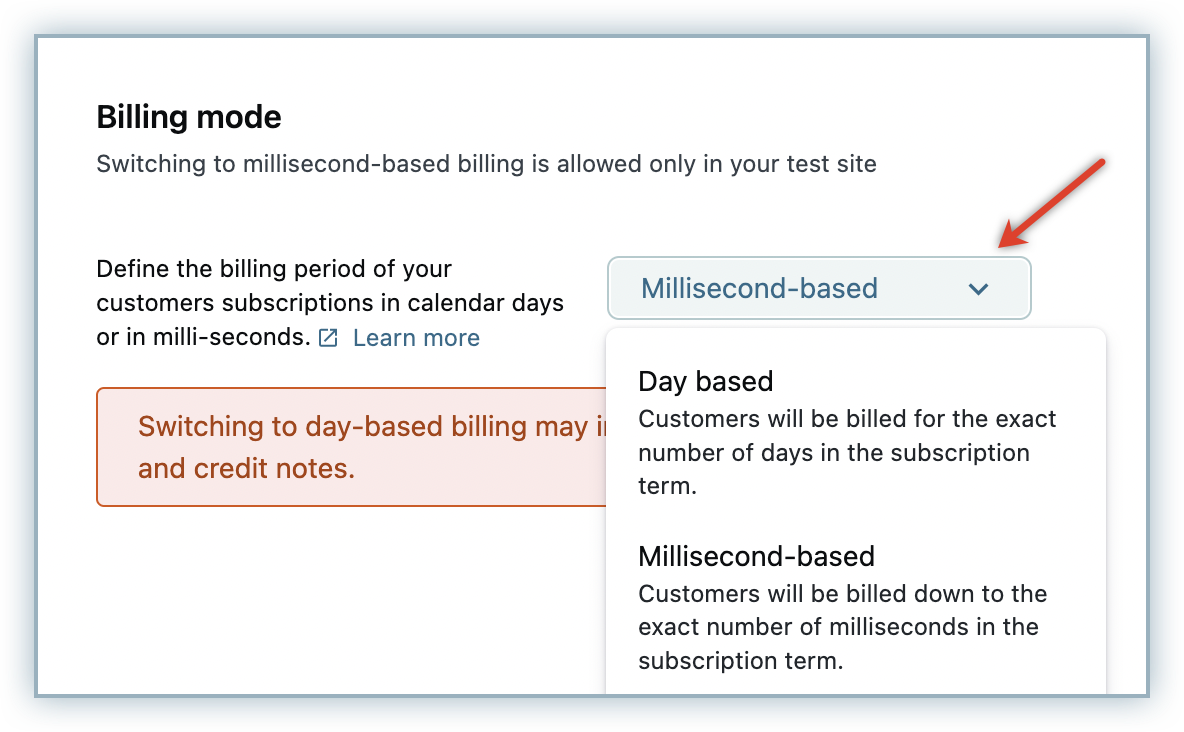Screen dimensions: 1184x732
Task: Click "Customers will be billed down to the" description
Action: [842, 594]
